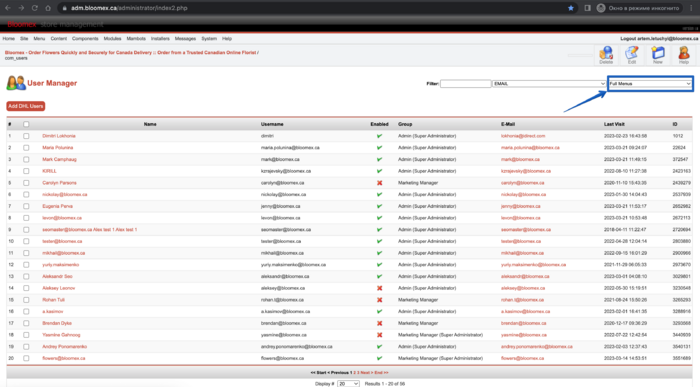Select the checkbox for Brendan Dyke
Image resolution: width=700 pixels, height=387 pixels.
(x=26, y=323)
